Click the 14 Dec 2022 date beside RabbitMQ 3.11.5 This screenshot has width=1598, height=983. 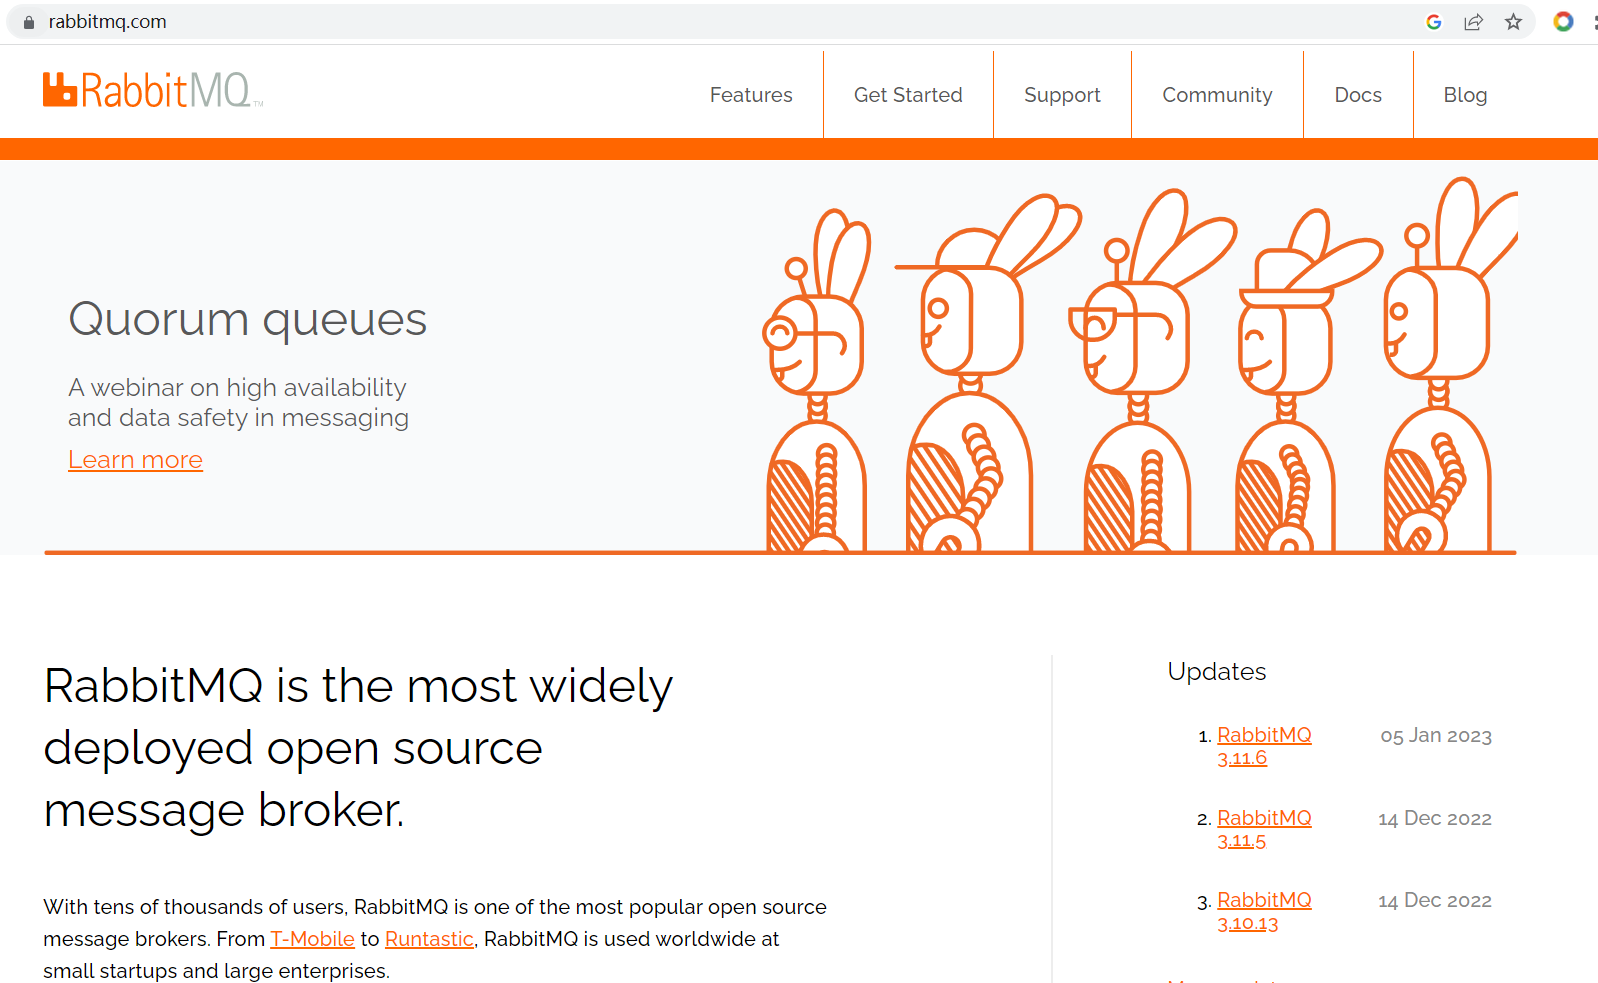pyautogui.click(x=1435, y=819)
